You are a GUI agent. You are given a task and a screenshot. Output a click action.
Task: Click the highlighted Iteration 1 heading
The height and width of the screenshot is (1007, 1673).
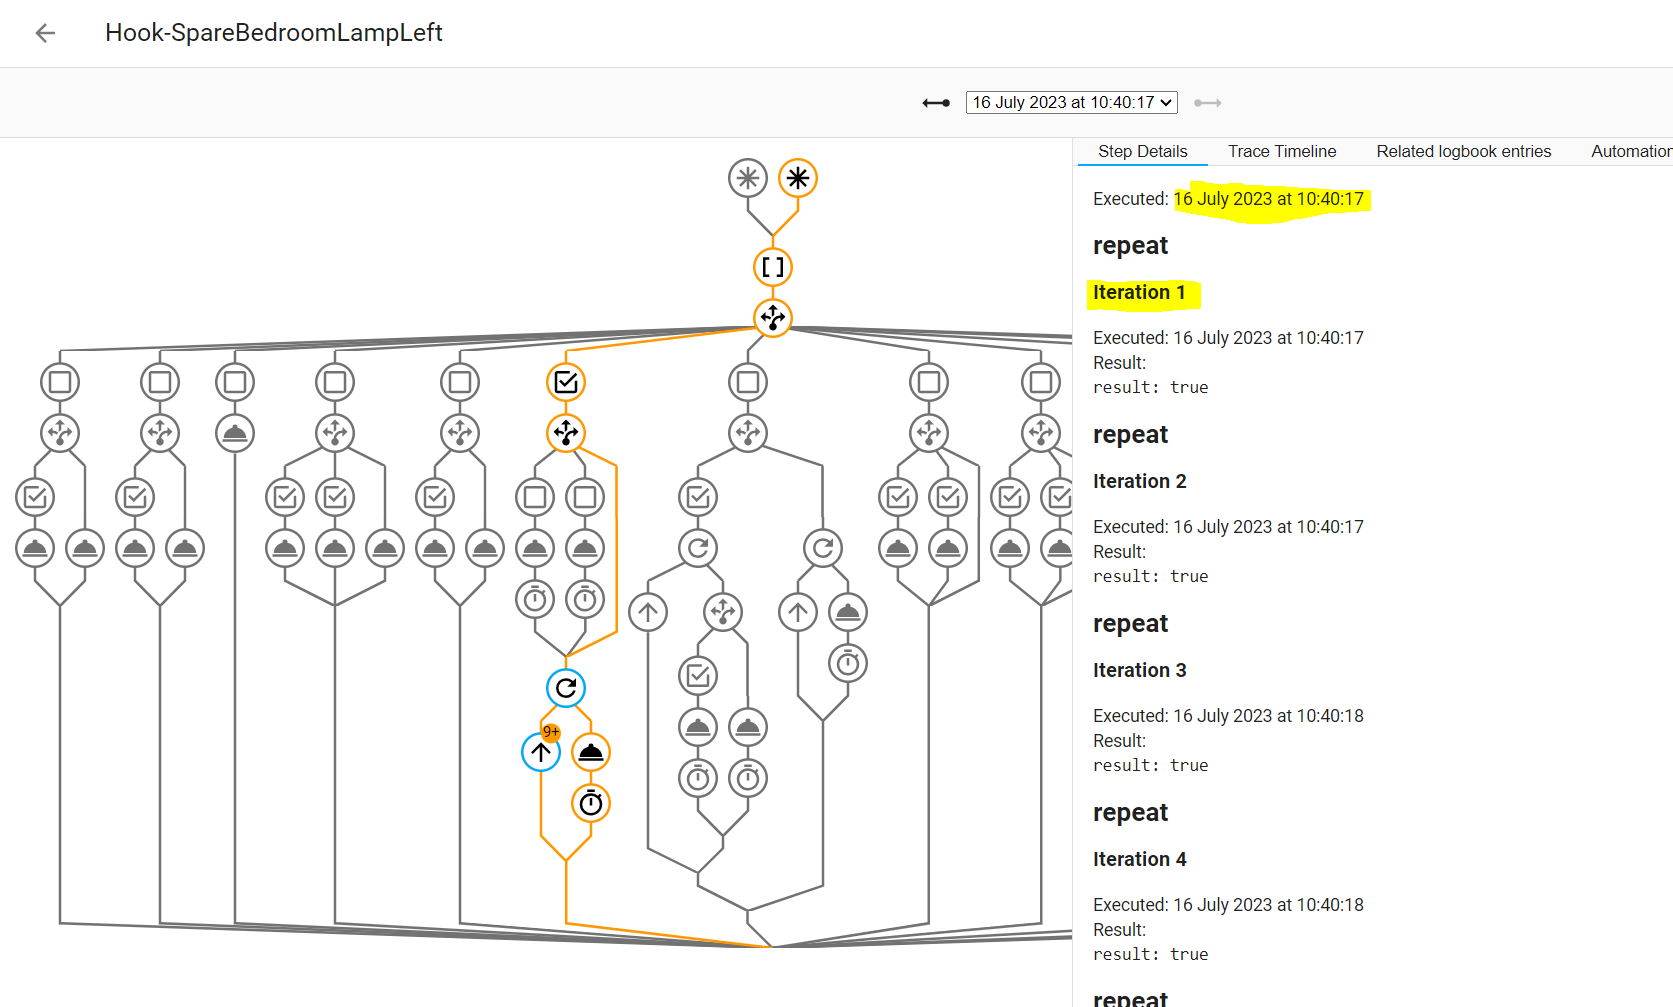click(1142, 292)
